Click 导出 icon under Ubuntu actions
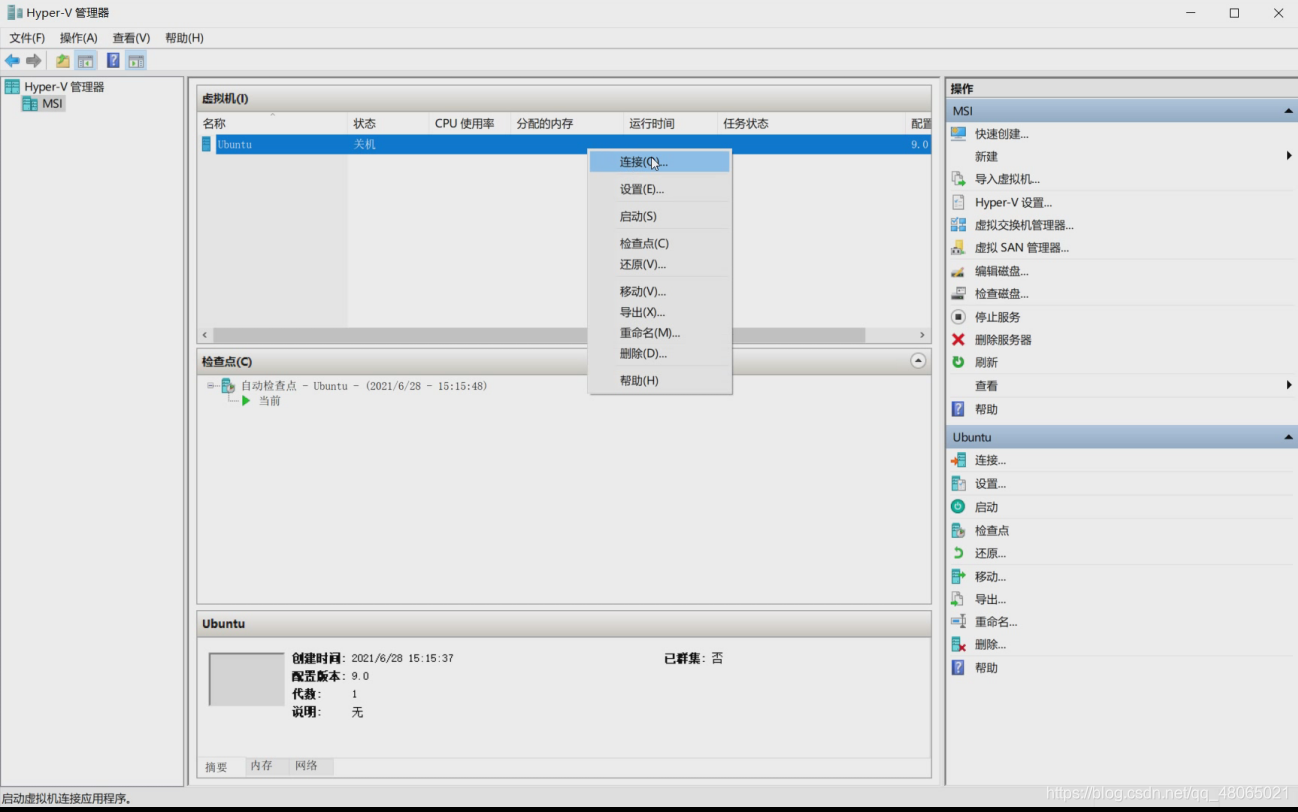Viewport: 1298px width, 812px height. click(x=958, y=600)
